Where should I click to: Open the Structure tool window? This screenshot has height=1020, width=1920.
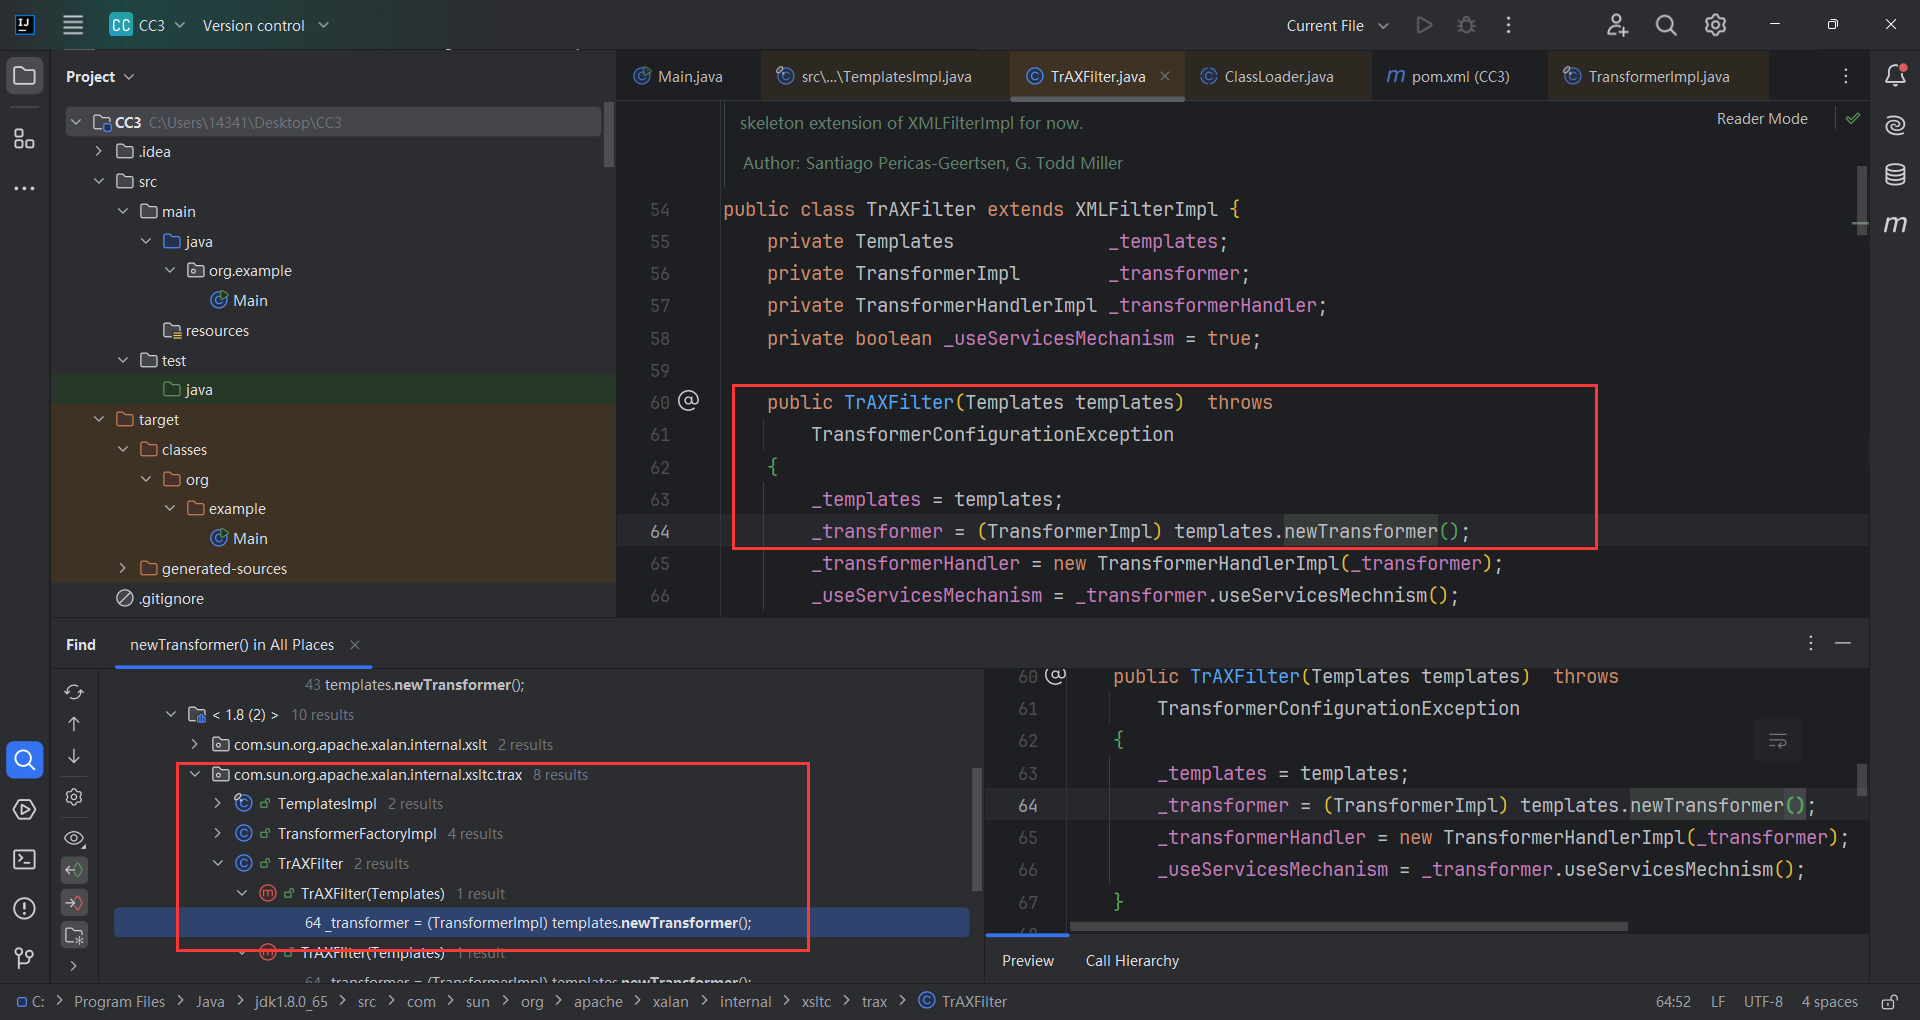click(24, 139)
